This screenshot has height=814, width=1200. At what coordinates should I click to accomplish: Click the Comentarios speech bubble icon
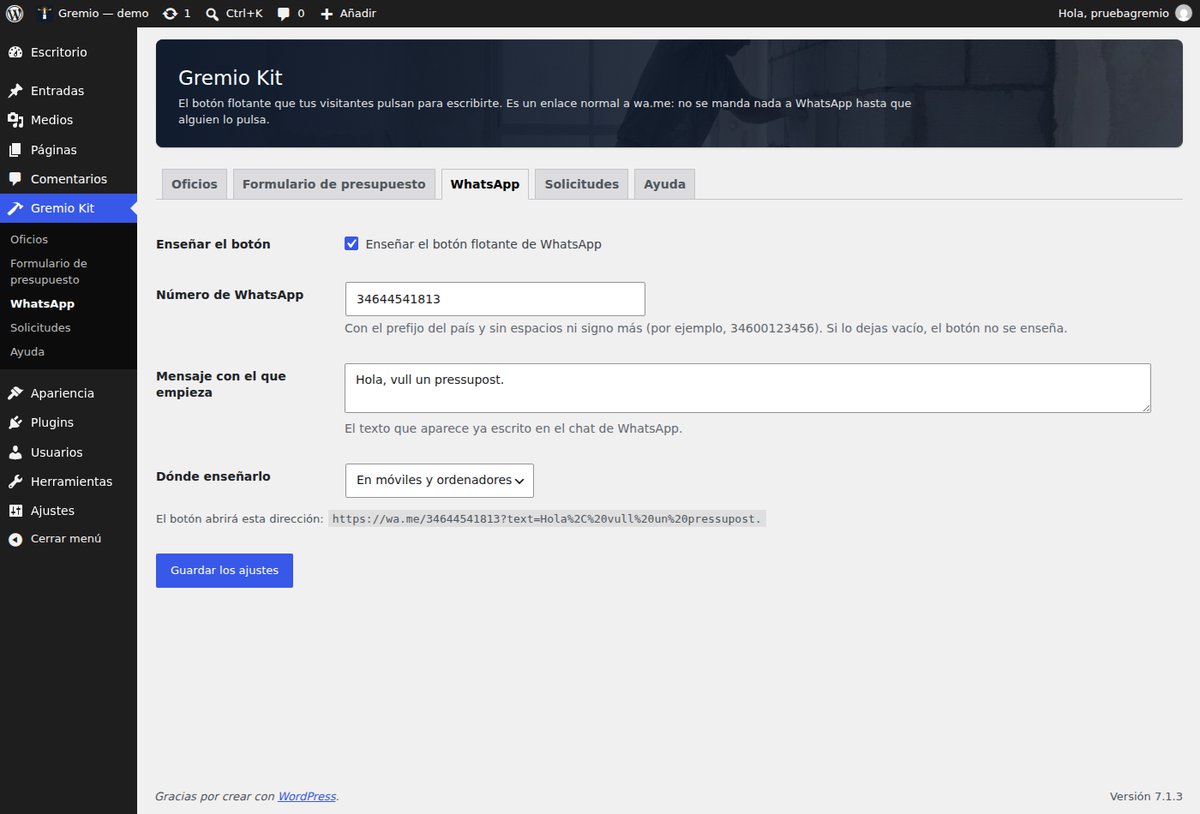click(15, 179)
